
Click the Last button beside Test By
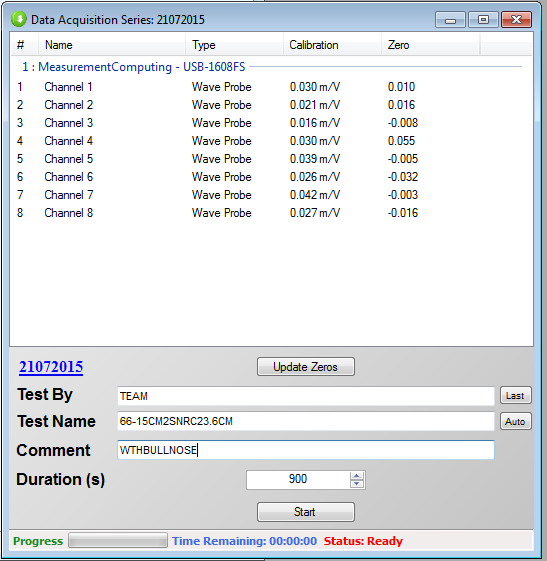tap(515, 396)
